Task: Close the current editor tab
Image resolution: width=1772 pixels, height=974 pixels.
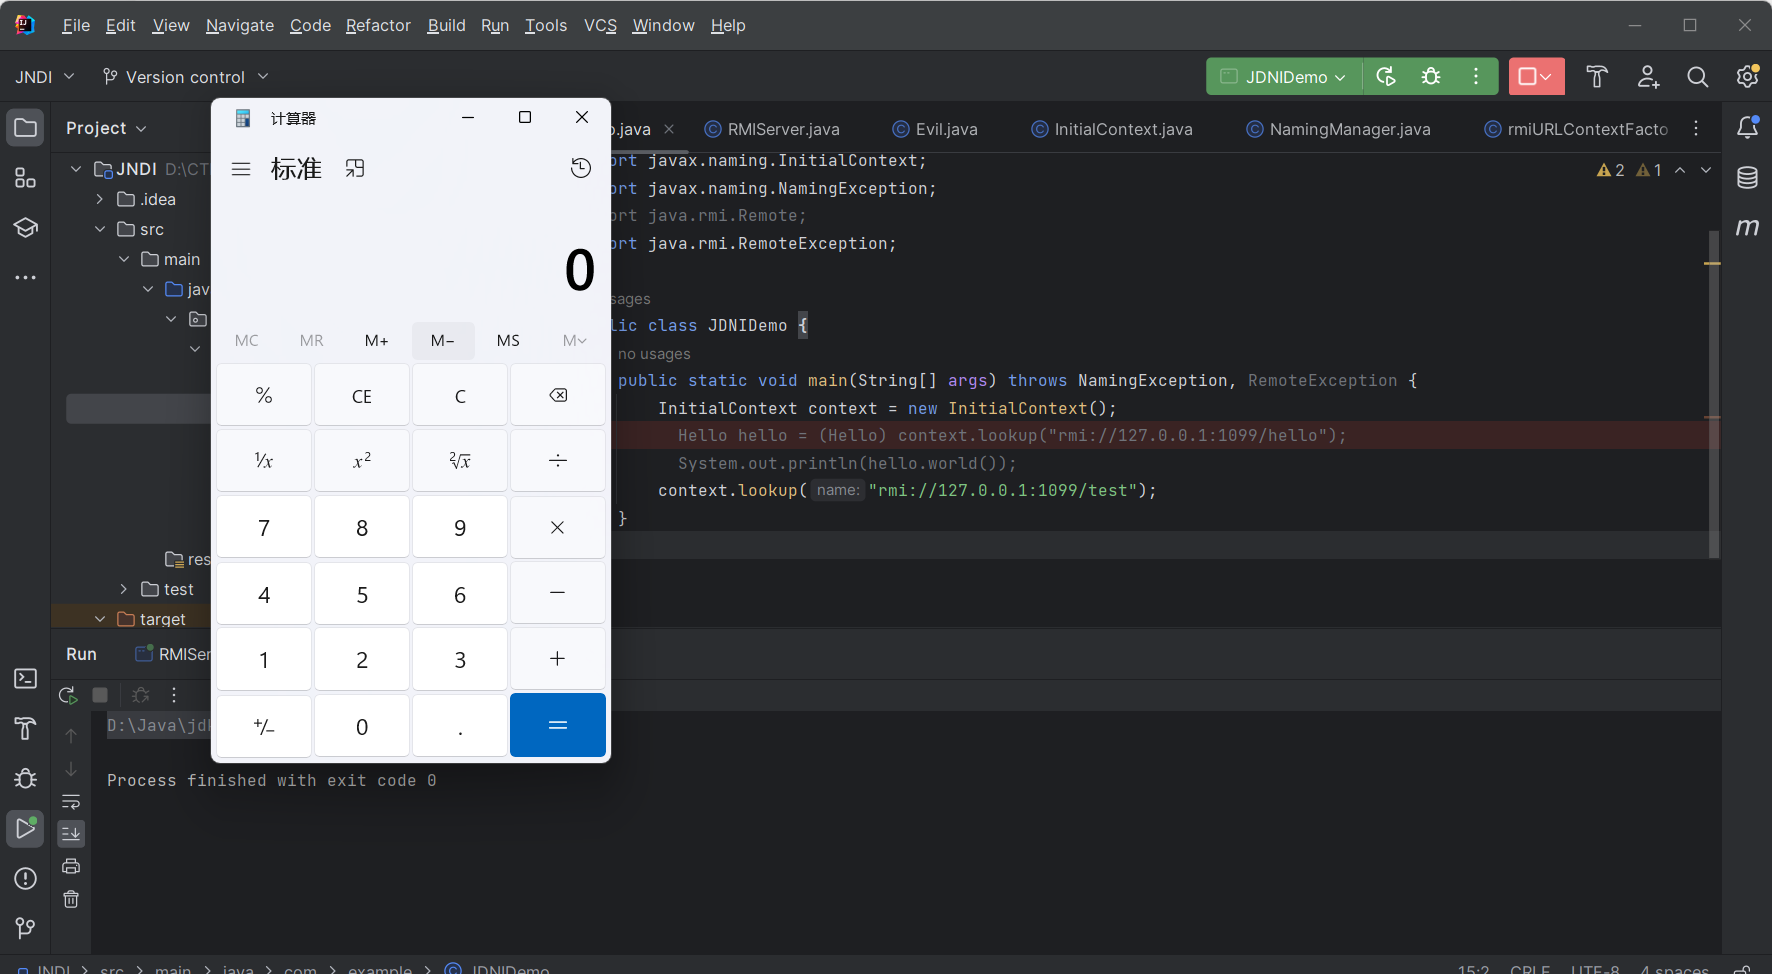Action: tap(669, 129)
